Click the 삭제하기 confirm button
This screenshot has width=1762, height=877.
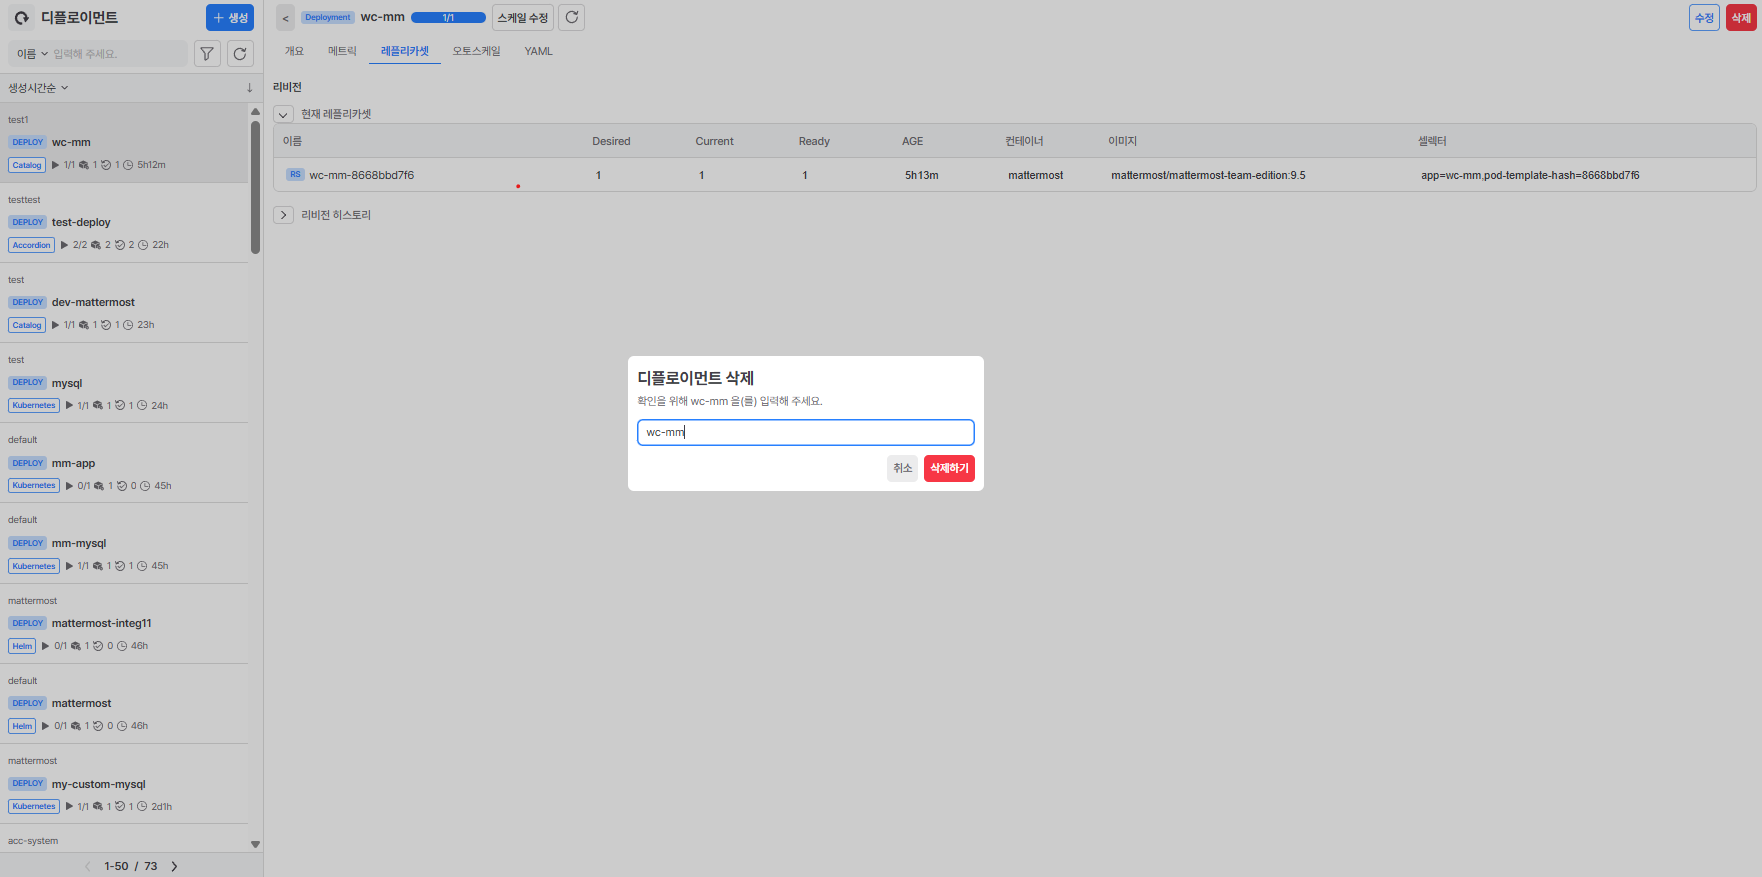coord(949,468)
